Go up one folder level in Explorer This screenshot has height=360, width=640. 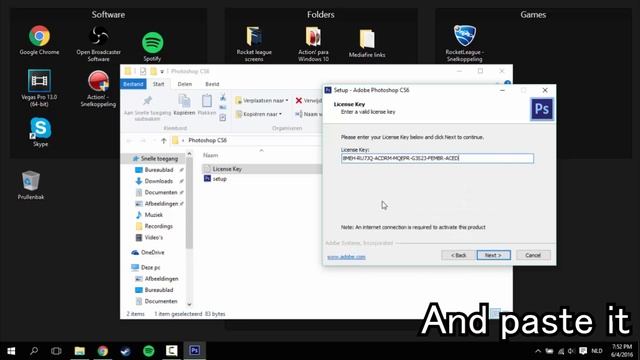[164, 140]
